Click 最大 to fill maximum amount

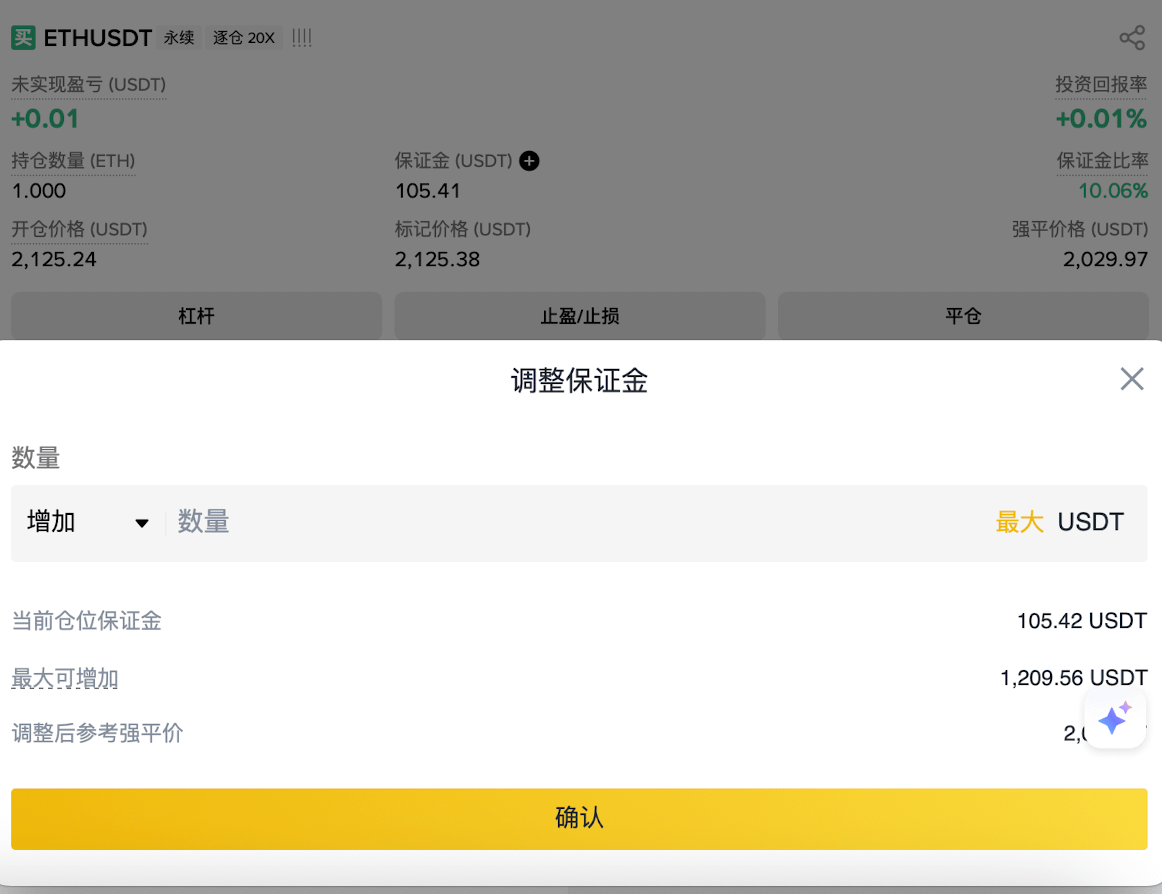pyautogui.click(x=1019, y=522)
